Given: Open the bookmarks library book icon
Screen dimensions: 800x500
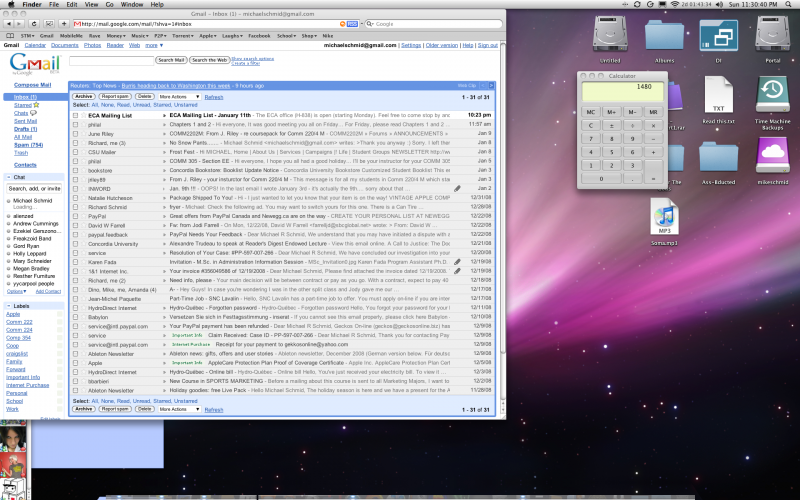Looking at the screenshot, I should point(10,36).
